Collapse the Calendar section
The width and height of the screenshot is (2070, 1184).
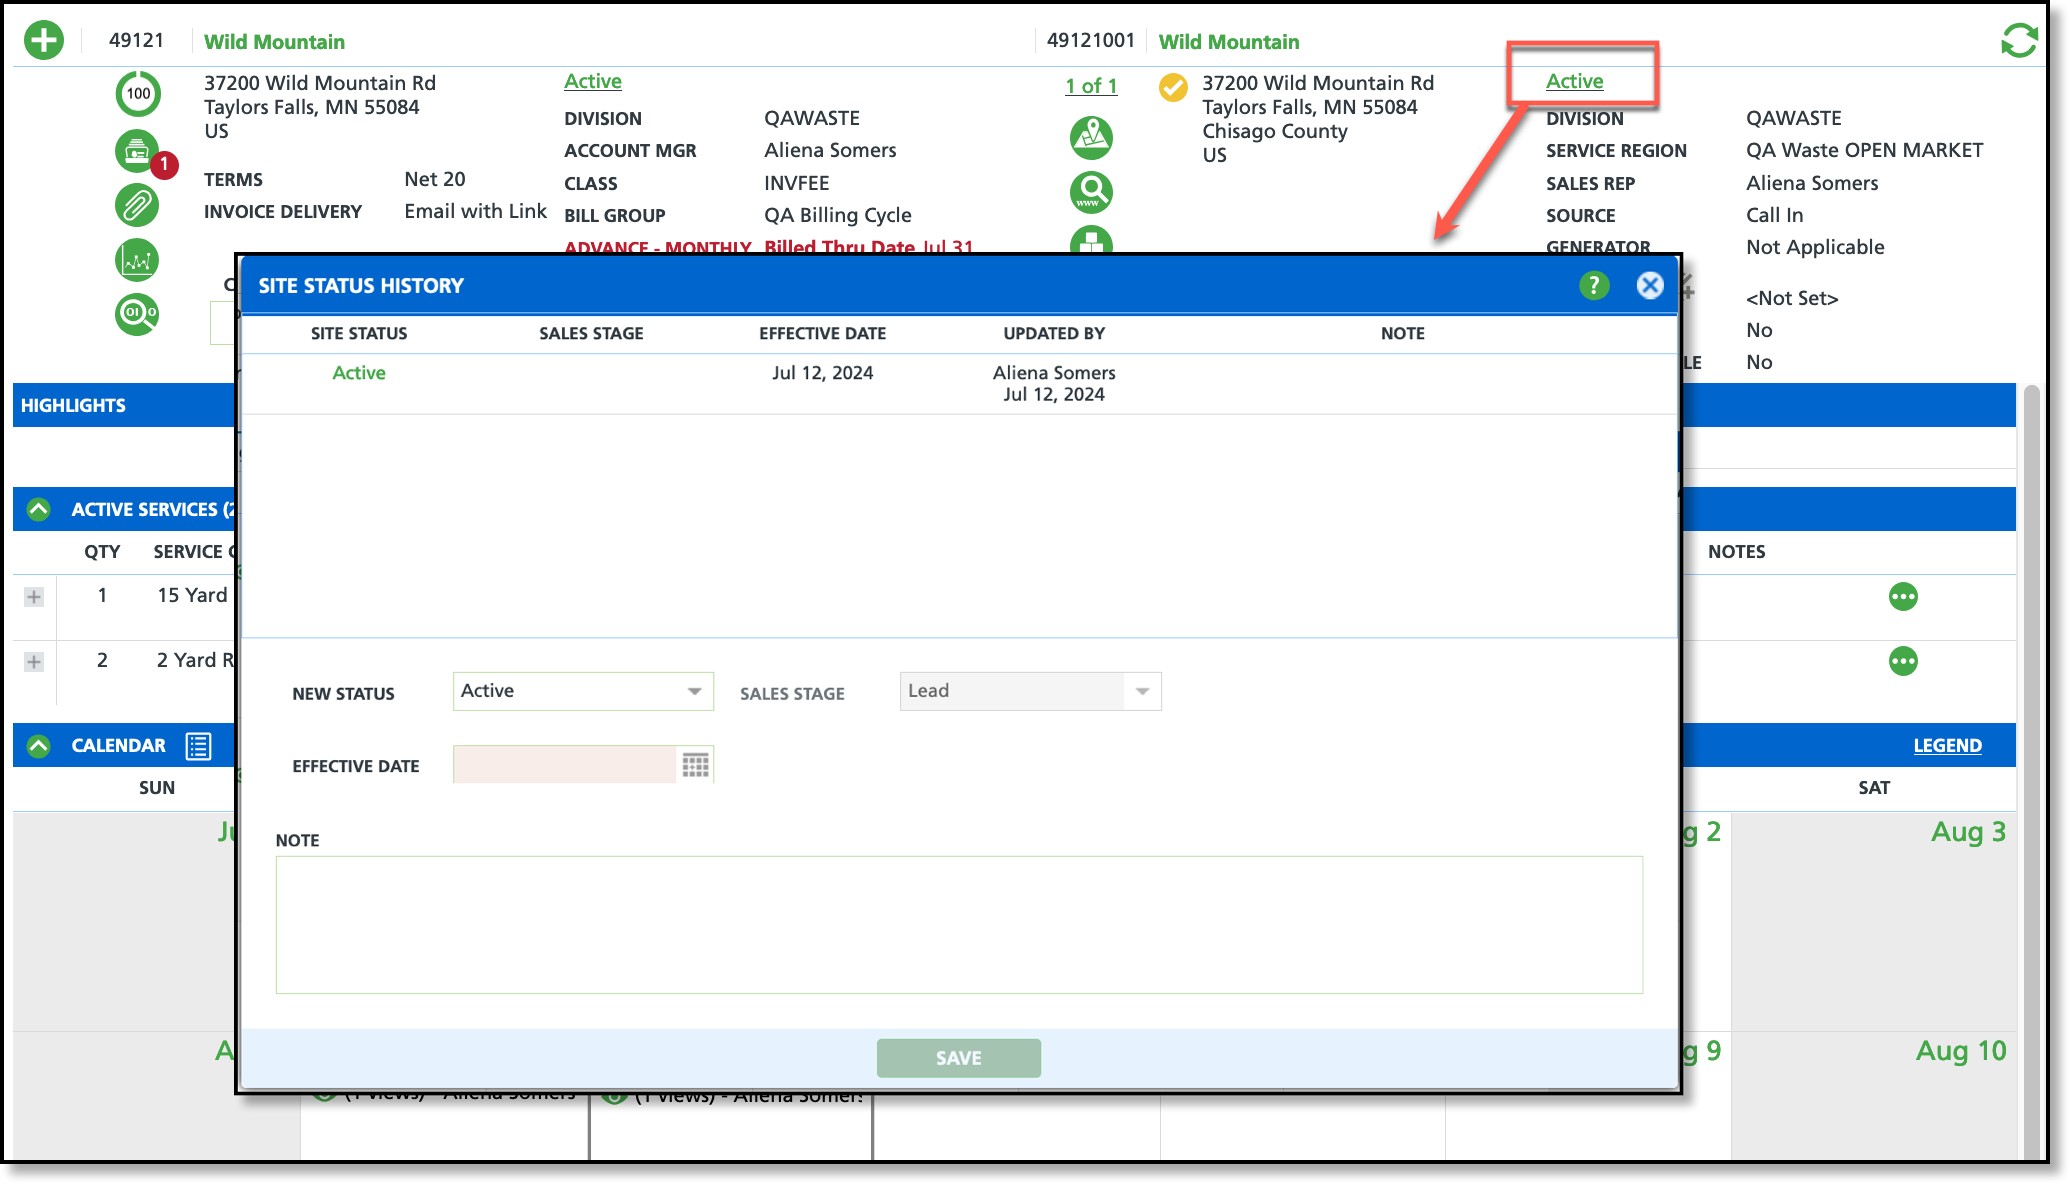pyautogui.click(x=39, y=746)
